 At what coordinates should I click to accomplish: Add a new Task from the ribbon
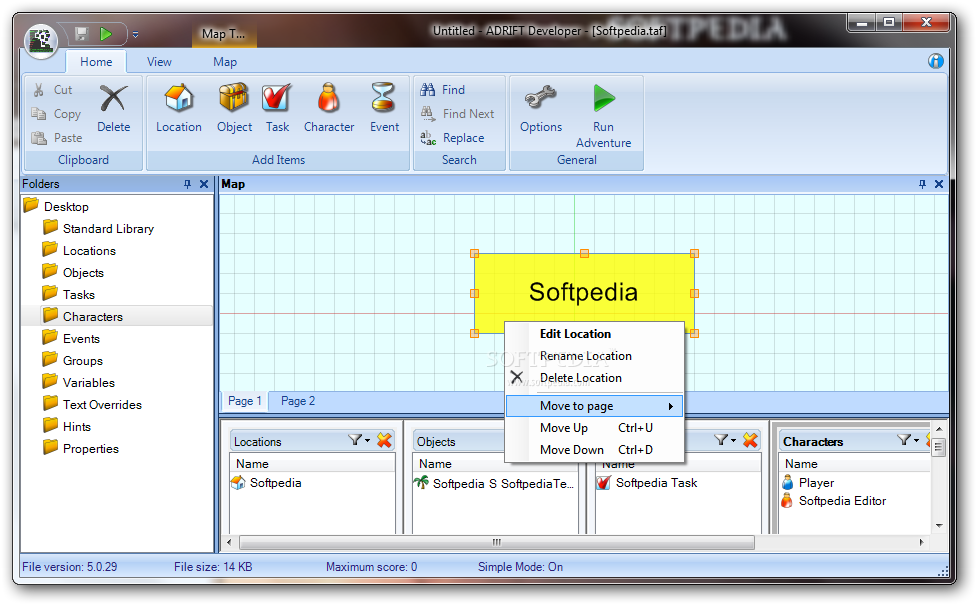point(277,108)
